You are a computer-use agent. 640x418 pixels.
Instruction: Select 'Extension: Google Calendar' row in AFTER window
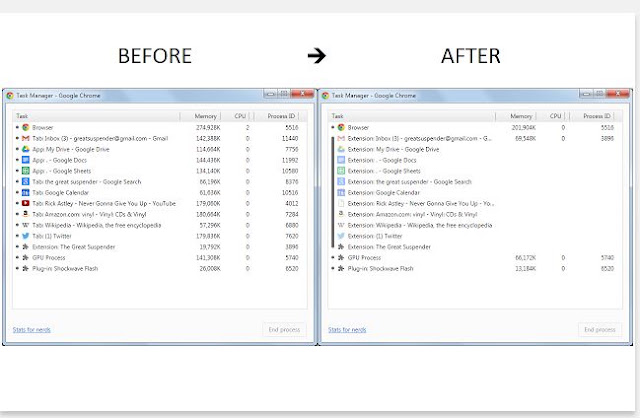click(475, 192)
